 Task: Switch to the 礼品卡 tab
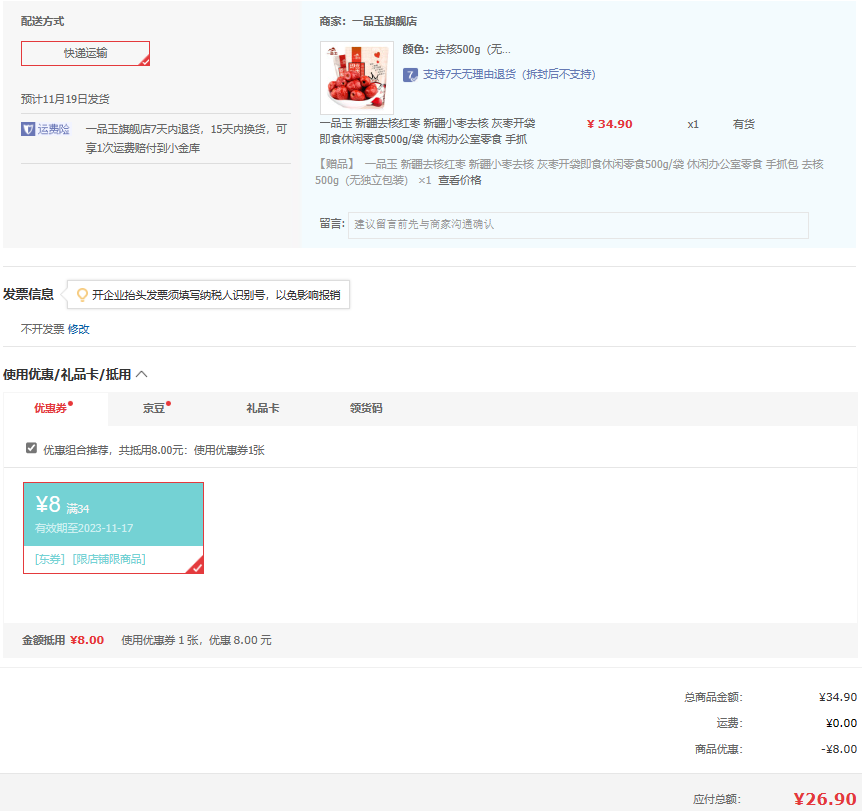click(263, 409)
